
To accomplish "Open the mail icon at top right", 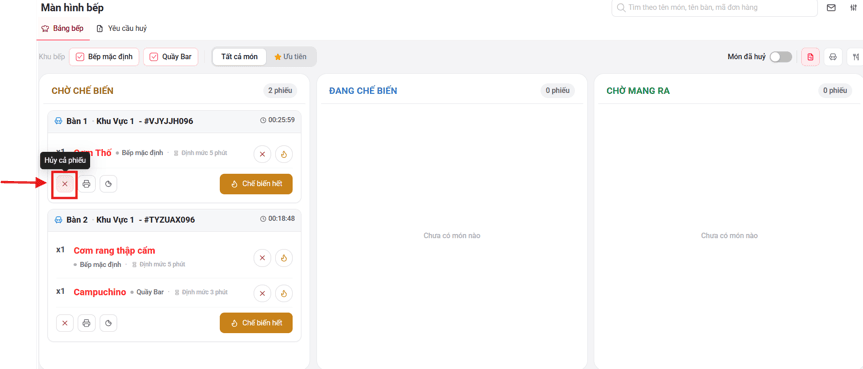I will 831,8.
